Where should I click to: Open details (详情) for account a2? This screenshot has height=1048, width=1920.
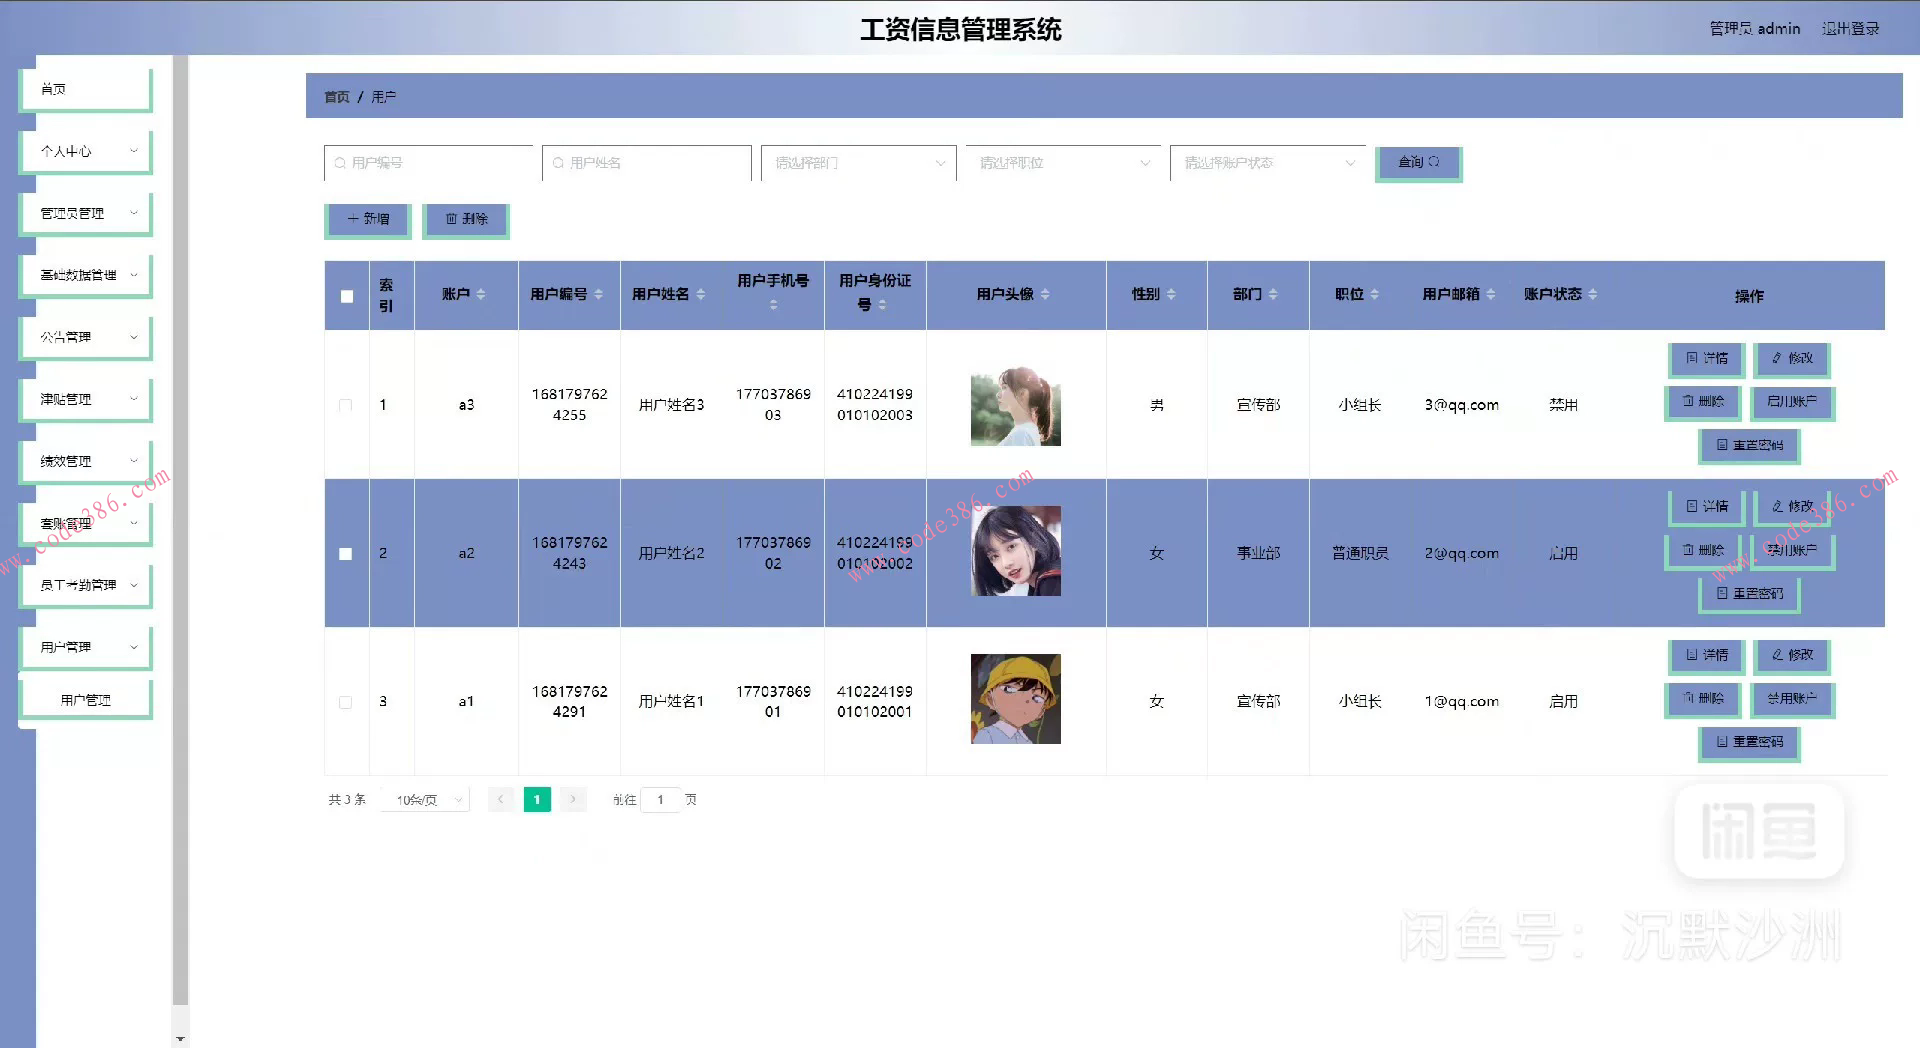1707,506
